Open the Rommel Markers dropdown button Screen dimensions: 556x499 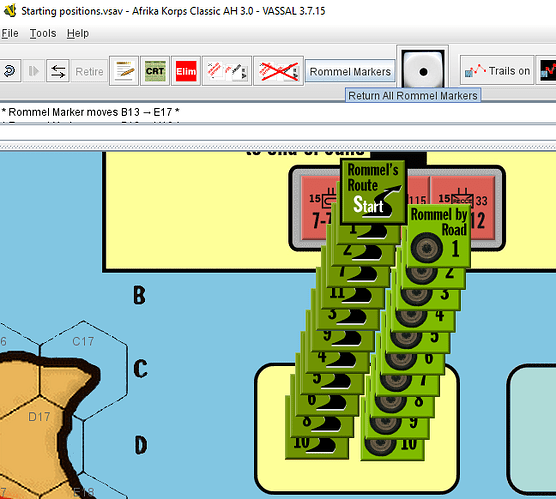pos(350,71)
